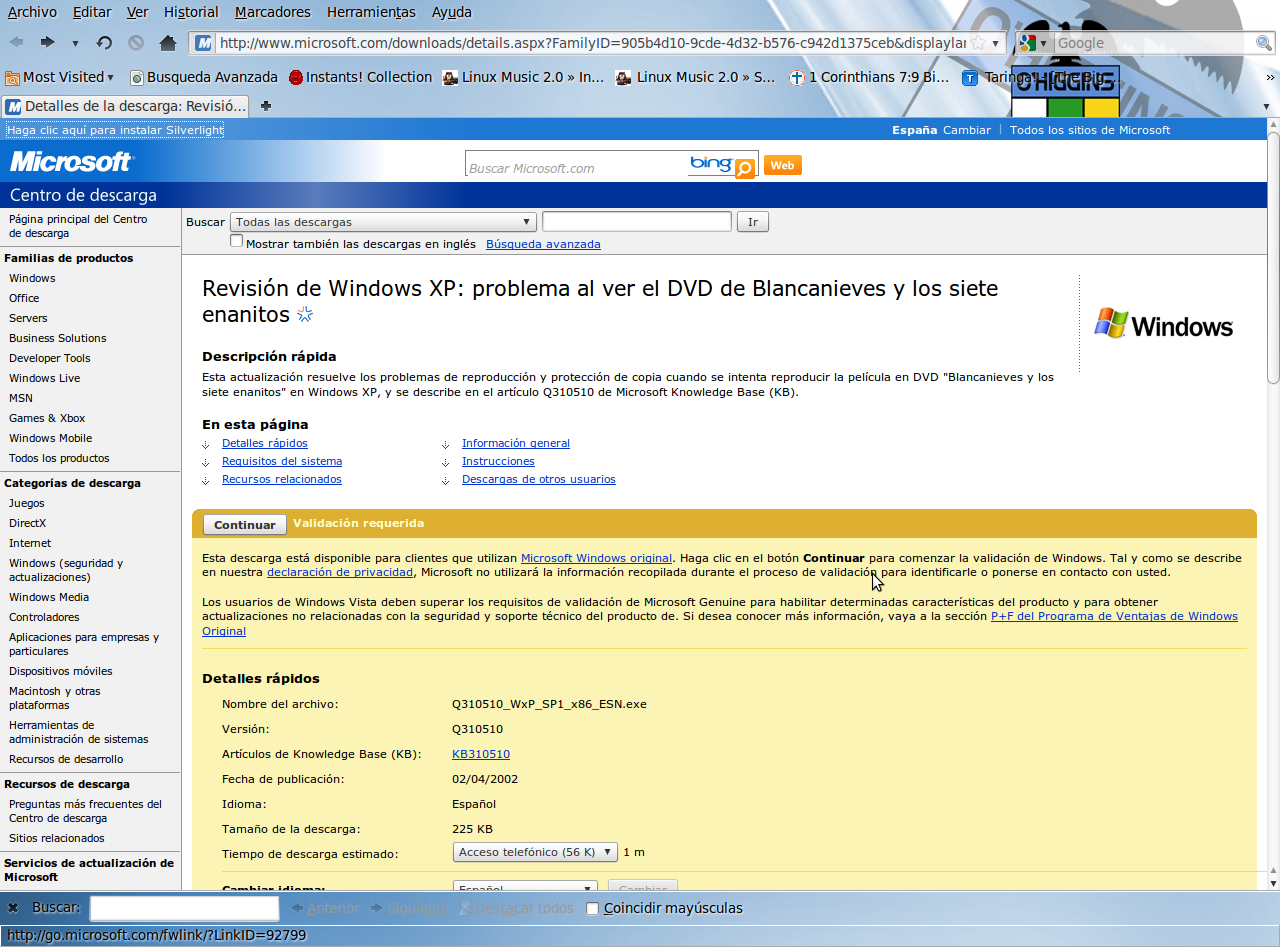Open the Todas las descargas dropdown
This screenshot has width=1280, height=947.
pyautogui.click(x=383, y=222)
